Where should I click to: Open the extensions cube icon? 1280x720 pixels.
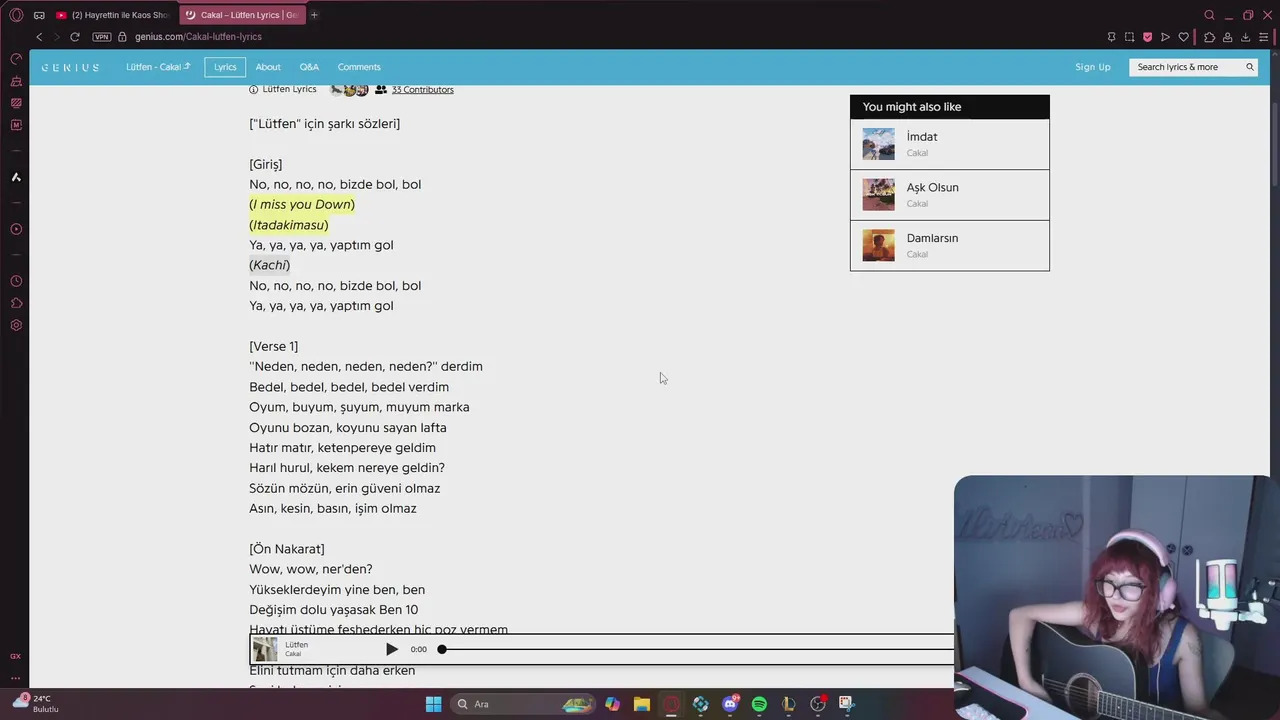1209,37
